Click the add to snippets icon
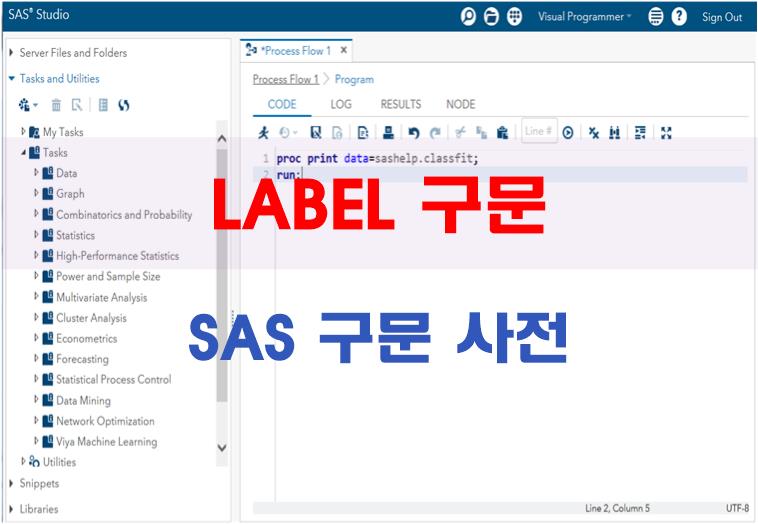The image size is (758, 524). pyautogui.click(x=363, y=132)
